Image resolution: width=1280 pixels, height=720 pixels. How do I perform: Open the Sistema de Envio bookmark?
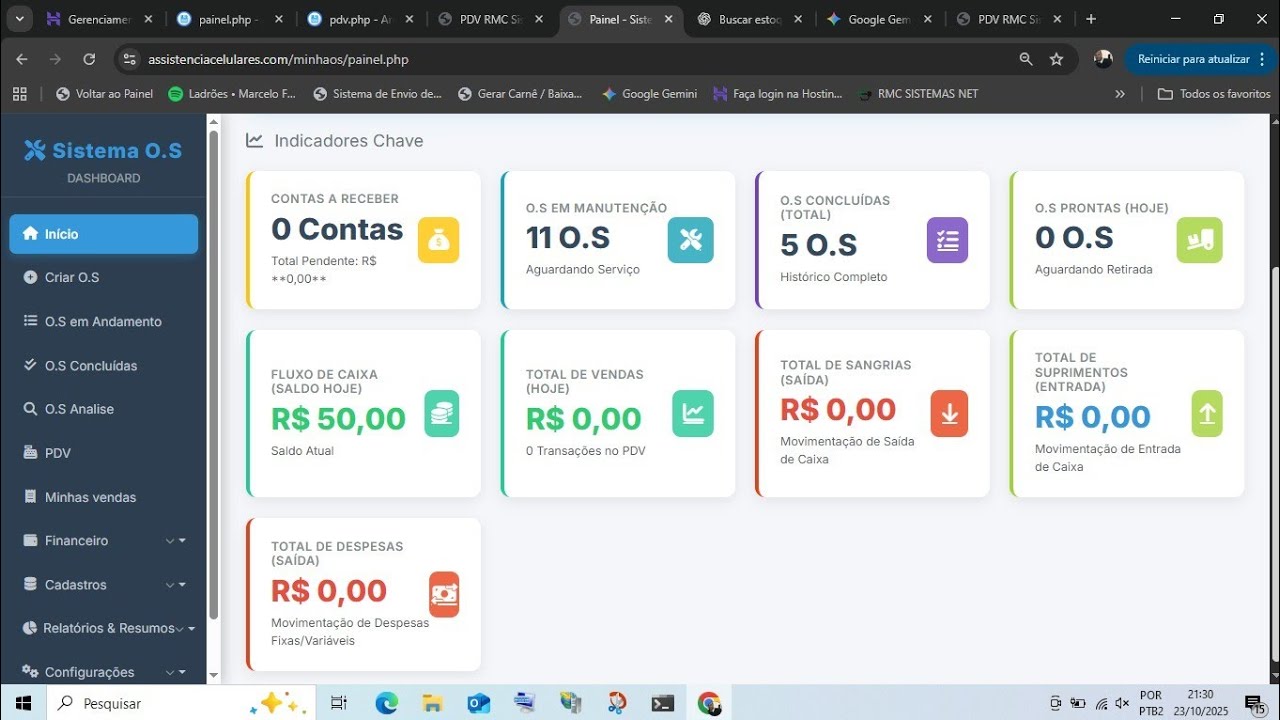coord(377,94)
